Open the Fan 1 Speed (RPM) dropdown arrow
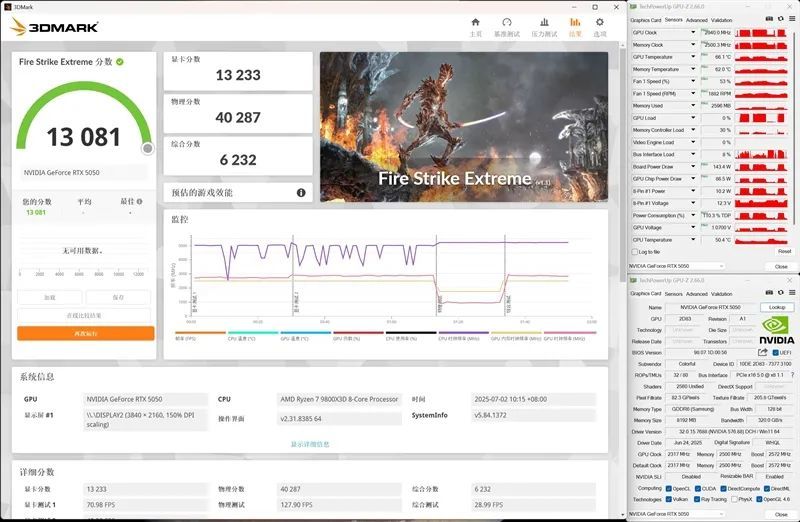This screenshot has width=800, height=522. pos(693,93)
